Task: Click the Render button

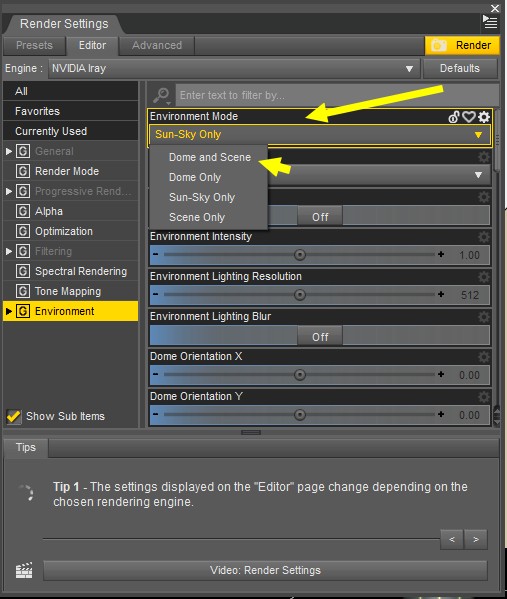Action: (x=462, y=45)
